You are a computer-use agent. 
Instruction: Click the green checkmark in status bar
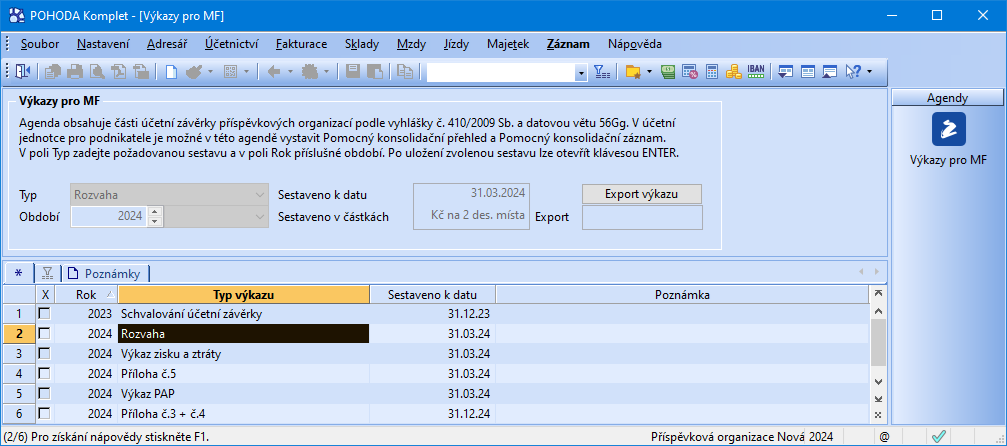coord(938,437)
